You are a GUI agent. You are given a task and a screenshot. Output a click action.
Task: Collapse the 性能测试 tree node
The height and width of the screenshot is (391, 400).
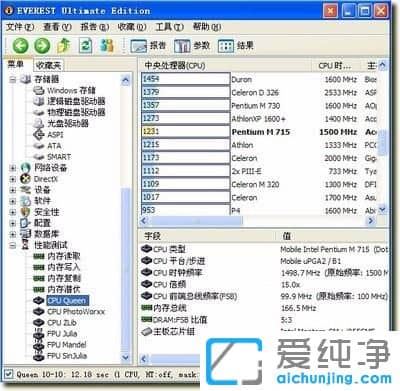(13, 245)
